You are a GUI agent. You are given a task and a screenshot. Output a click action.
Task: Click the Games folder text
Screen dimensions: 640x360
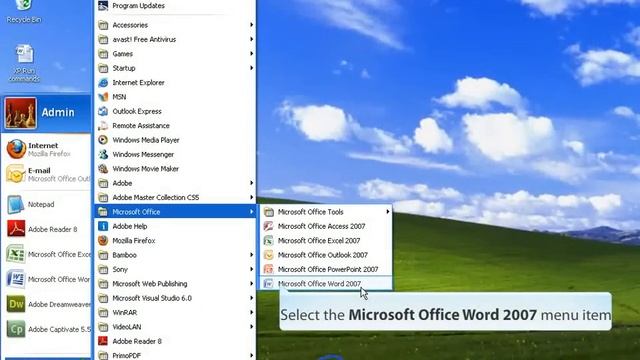122,54
